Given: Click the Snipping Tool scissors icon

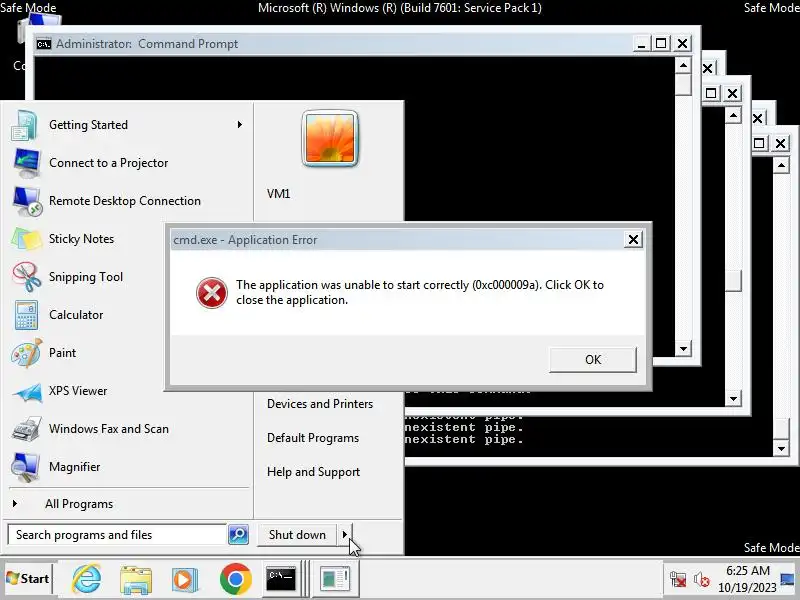Looking at the screenshot, I should pos(27,277).
